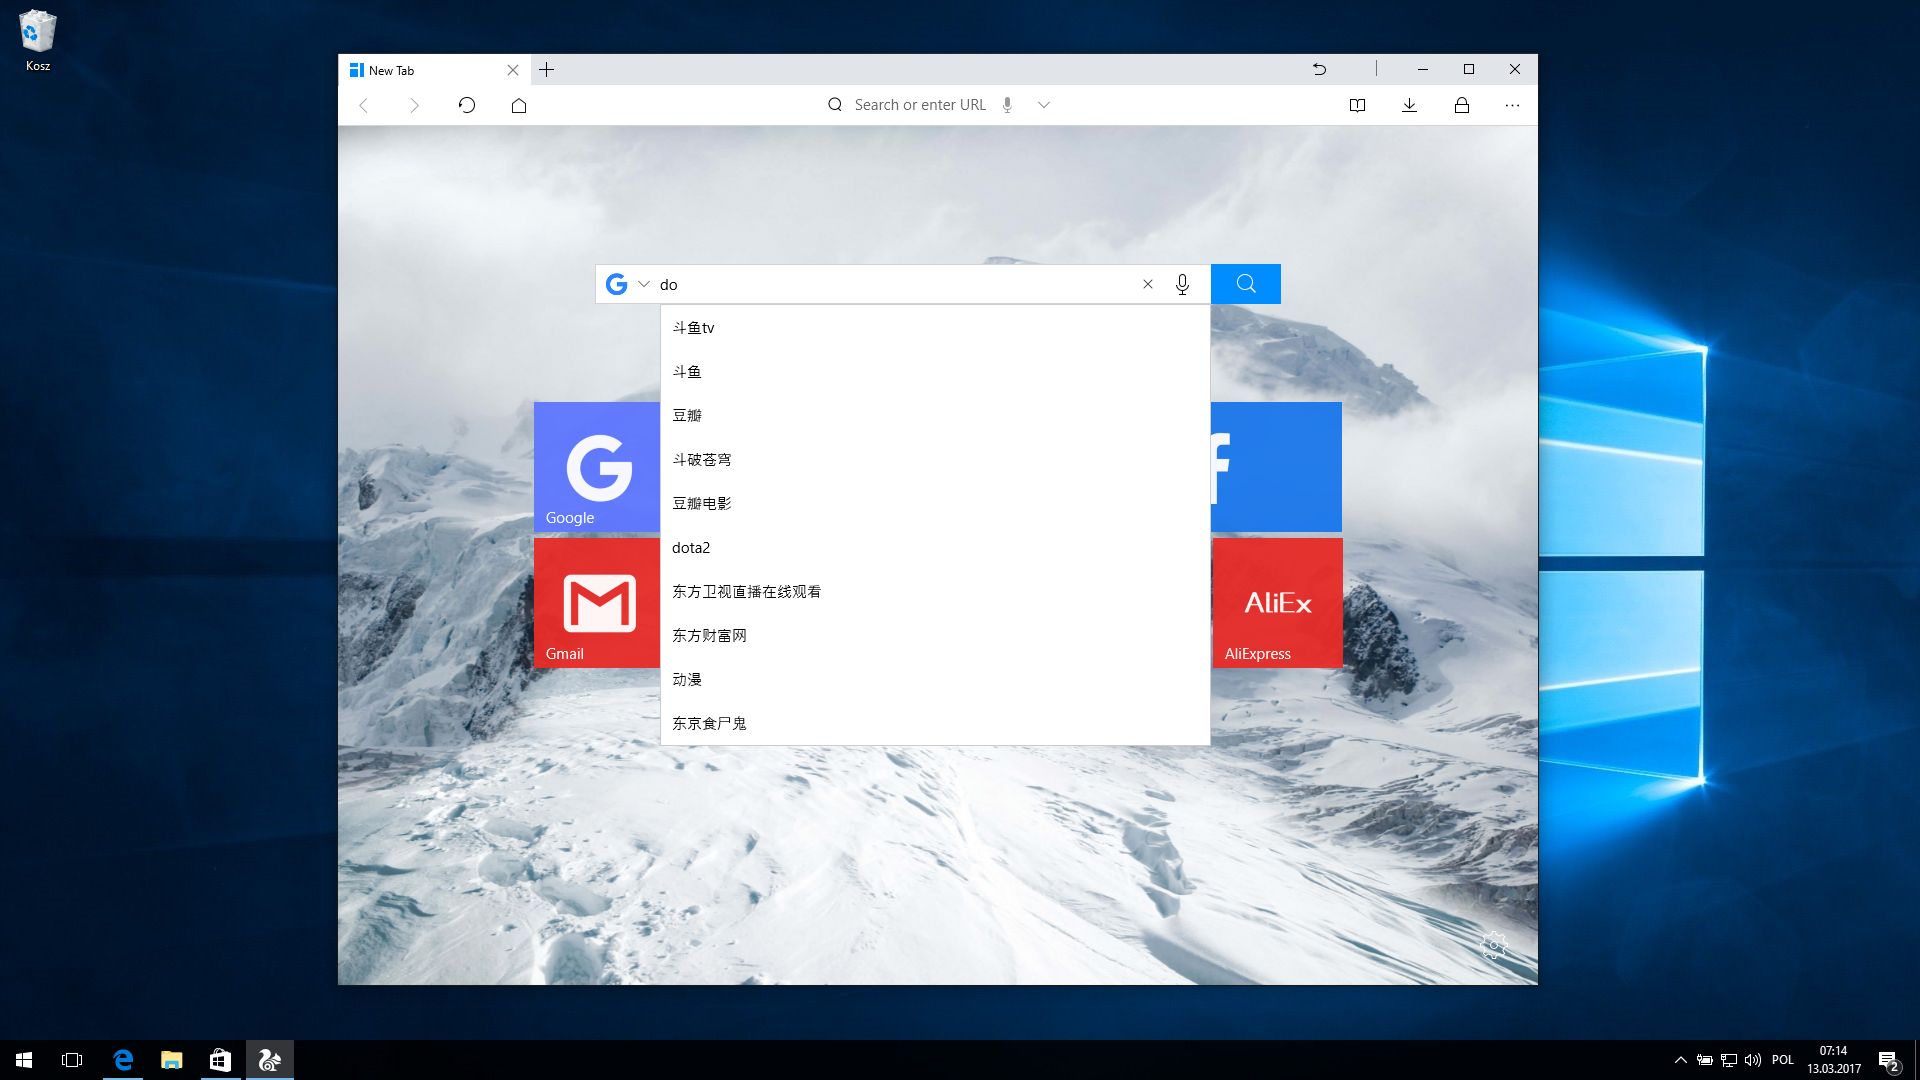The image size is (1920, 1080).
Task: Reload page with the refresh icon
Action: (x=466, y=105)
